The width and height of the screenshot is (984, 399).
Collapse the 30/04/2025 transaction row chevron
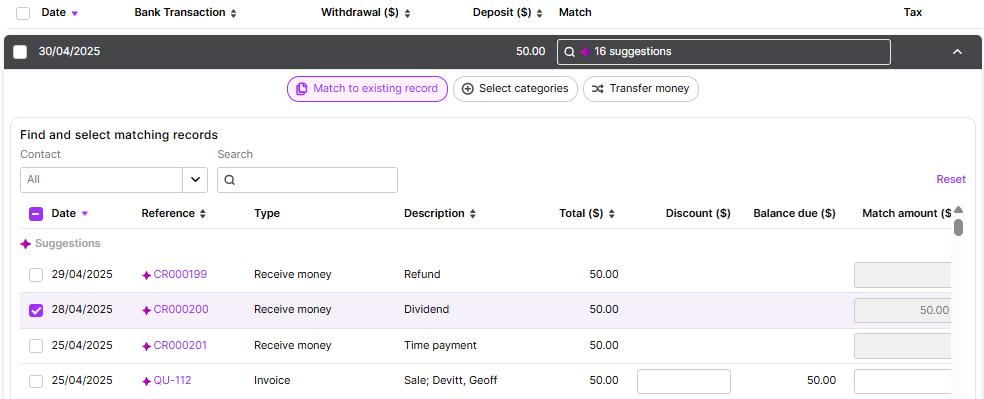coord(957,52)
